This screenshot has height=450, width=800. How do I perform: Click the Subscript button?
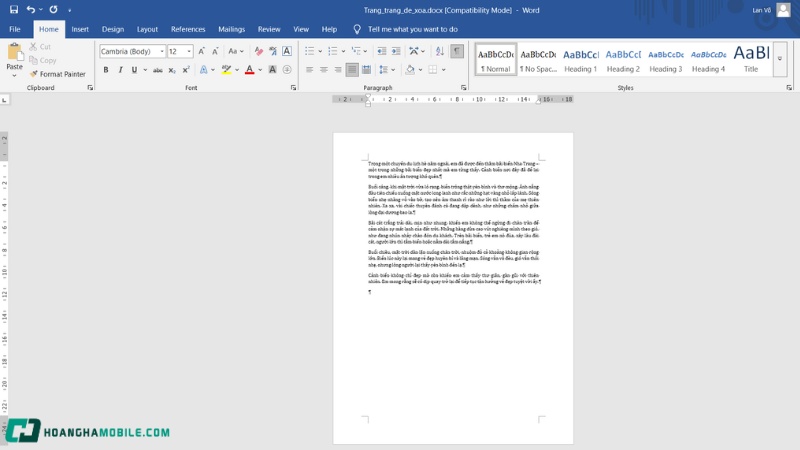[x=172, y=70]
